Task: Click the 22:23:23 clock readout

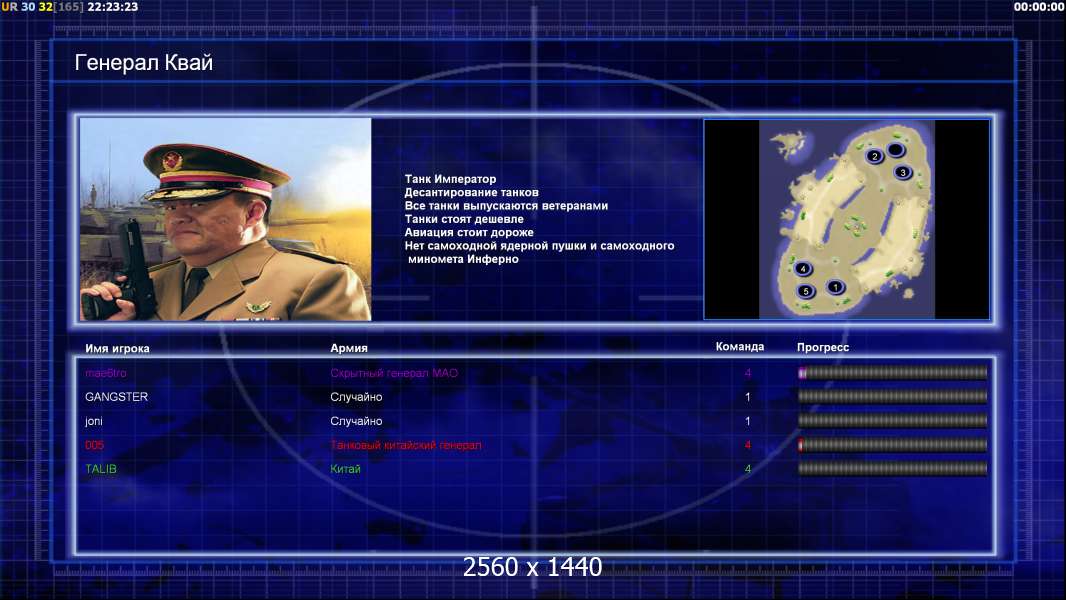Action: coord(113,7)
